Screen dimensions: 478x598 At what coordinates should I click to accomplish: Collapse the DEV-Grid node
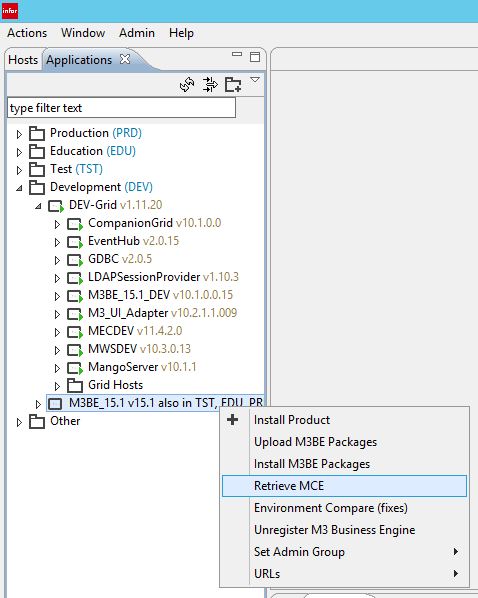coord(38,206)
